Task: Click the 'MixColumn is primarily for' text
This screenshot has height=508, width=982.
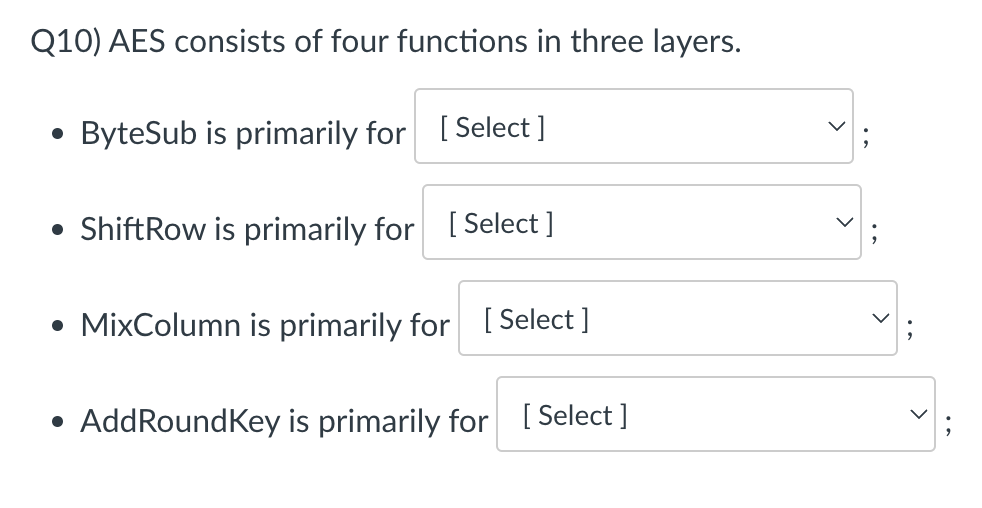Action: point(265,326)
